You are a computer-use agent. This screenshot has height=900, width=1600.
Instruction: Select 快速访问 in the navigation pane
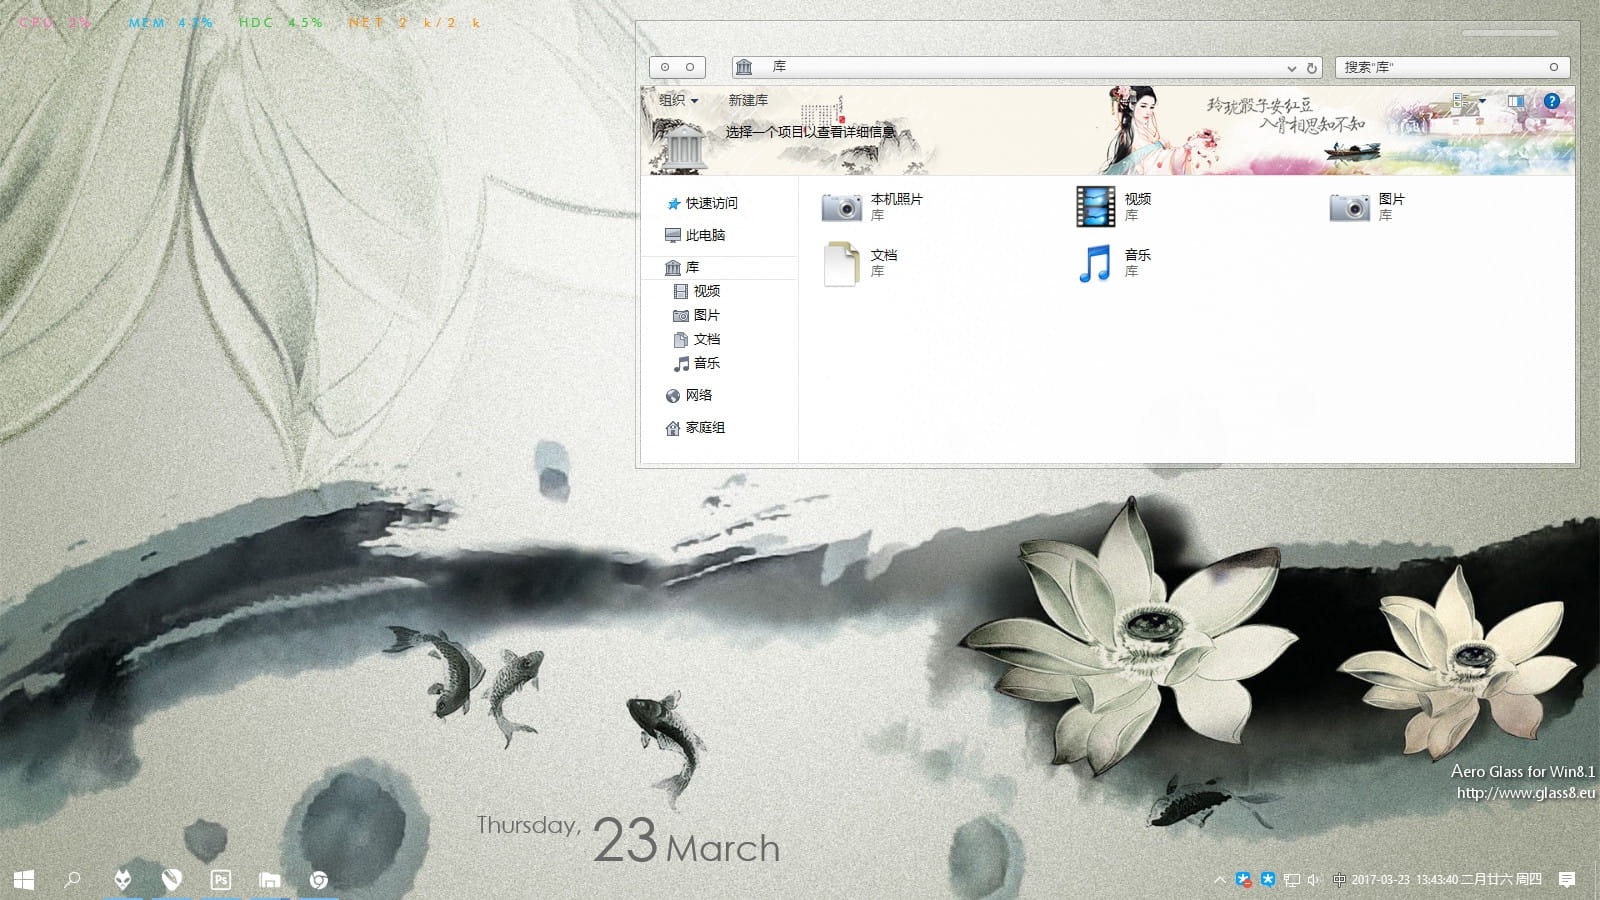pos(711,203)
